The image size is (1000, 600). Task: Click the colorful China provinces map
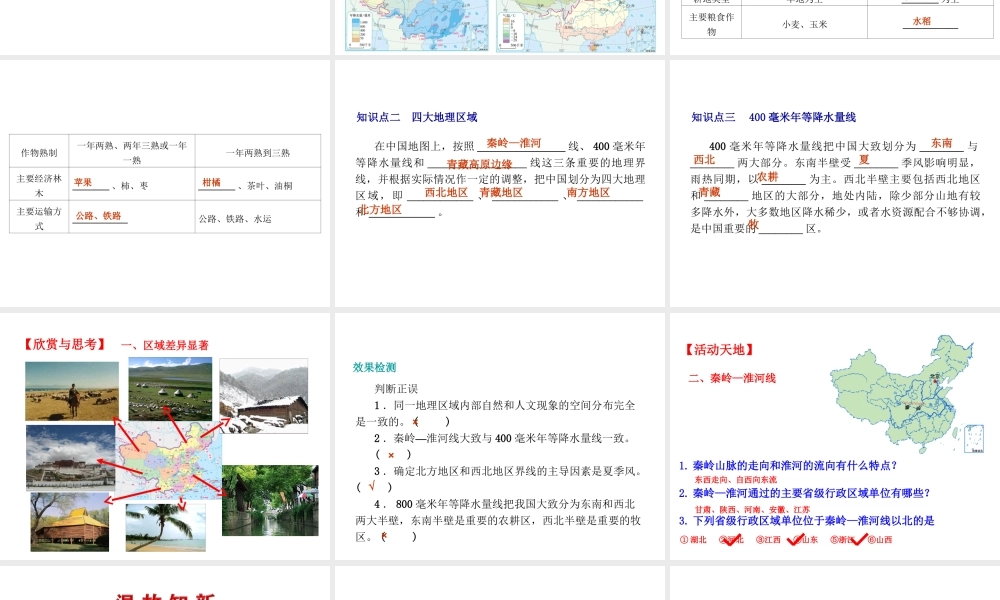point(169,459)
